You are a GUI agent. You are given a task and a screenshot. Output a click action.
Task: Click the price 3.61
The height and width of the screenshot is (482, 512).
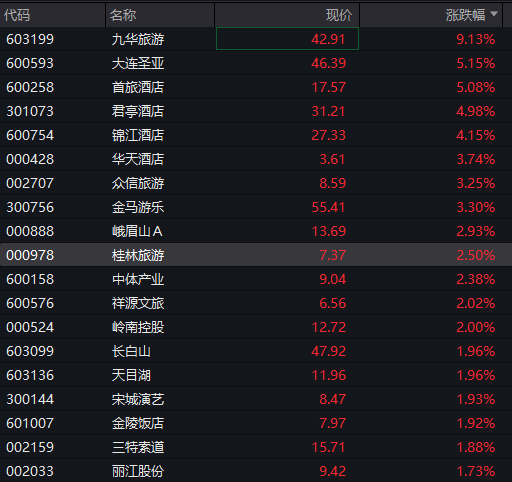click(333, 159)
